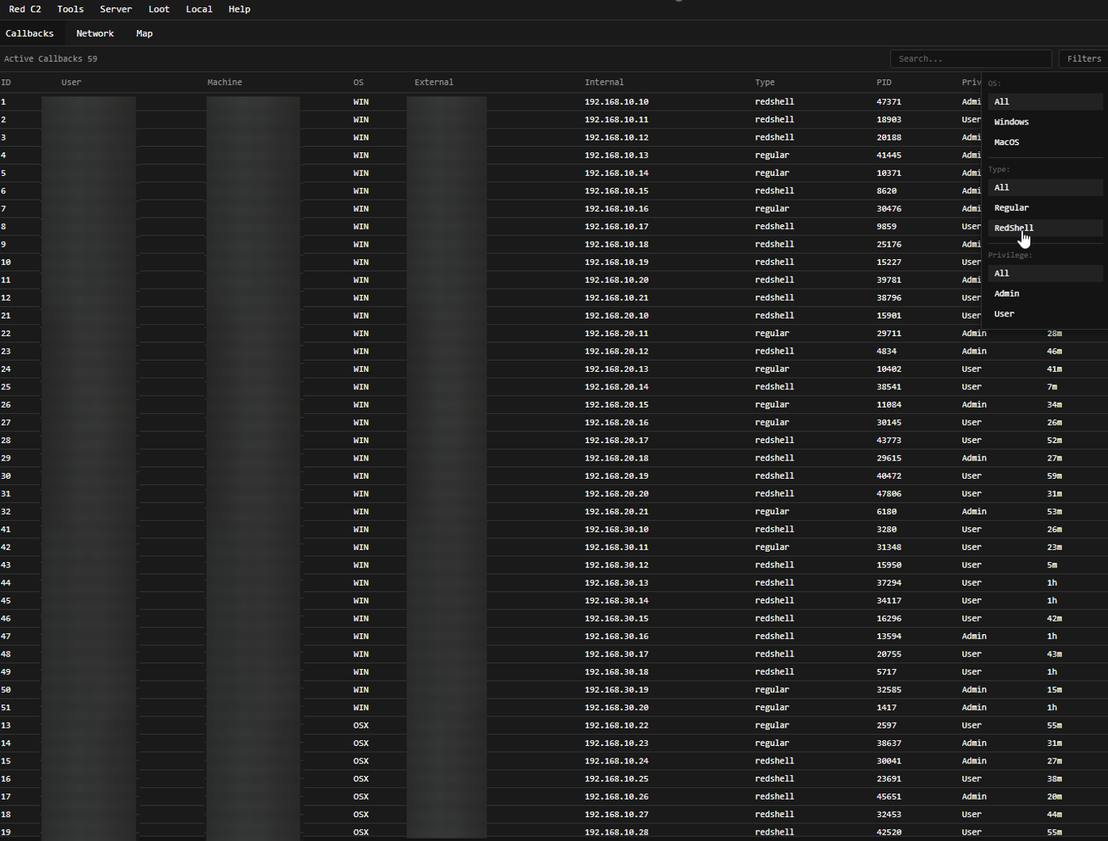
Task: Sort by the User column header
Action: coord(71,82)
